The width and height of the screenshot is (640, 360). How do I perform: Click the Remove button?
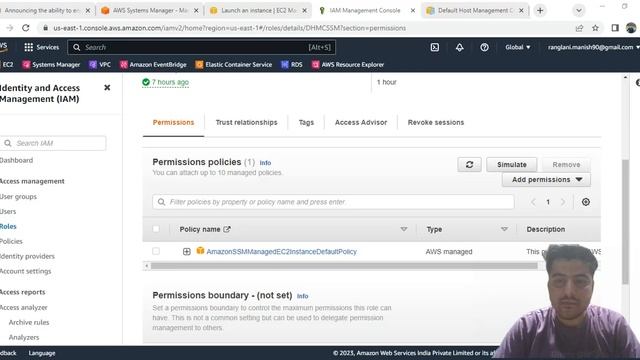pos(566,164)
